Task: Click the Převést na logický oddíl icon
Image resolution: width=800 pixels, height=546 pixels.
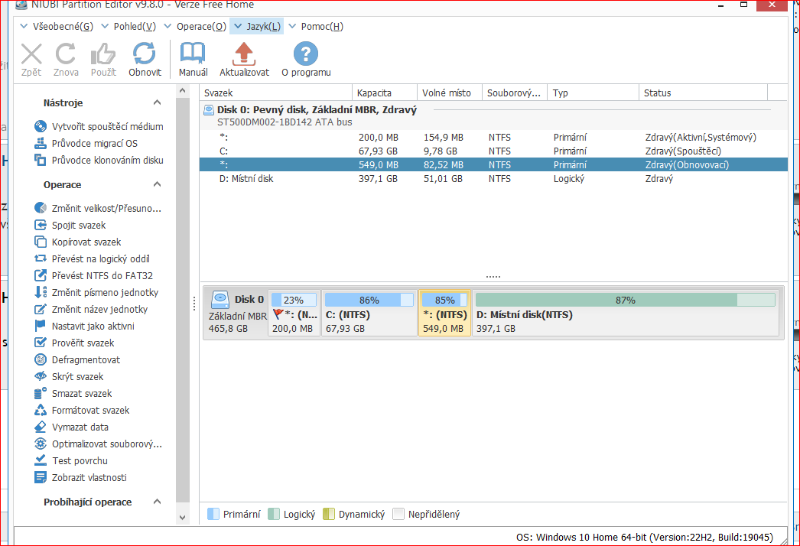Action: (40, 258)
